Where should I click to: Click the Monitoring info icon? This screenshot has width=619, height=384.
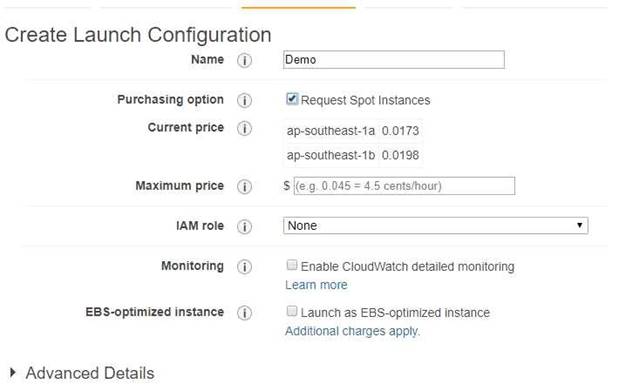pyautogui.click(x=244, y=267)
